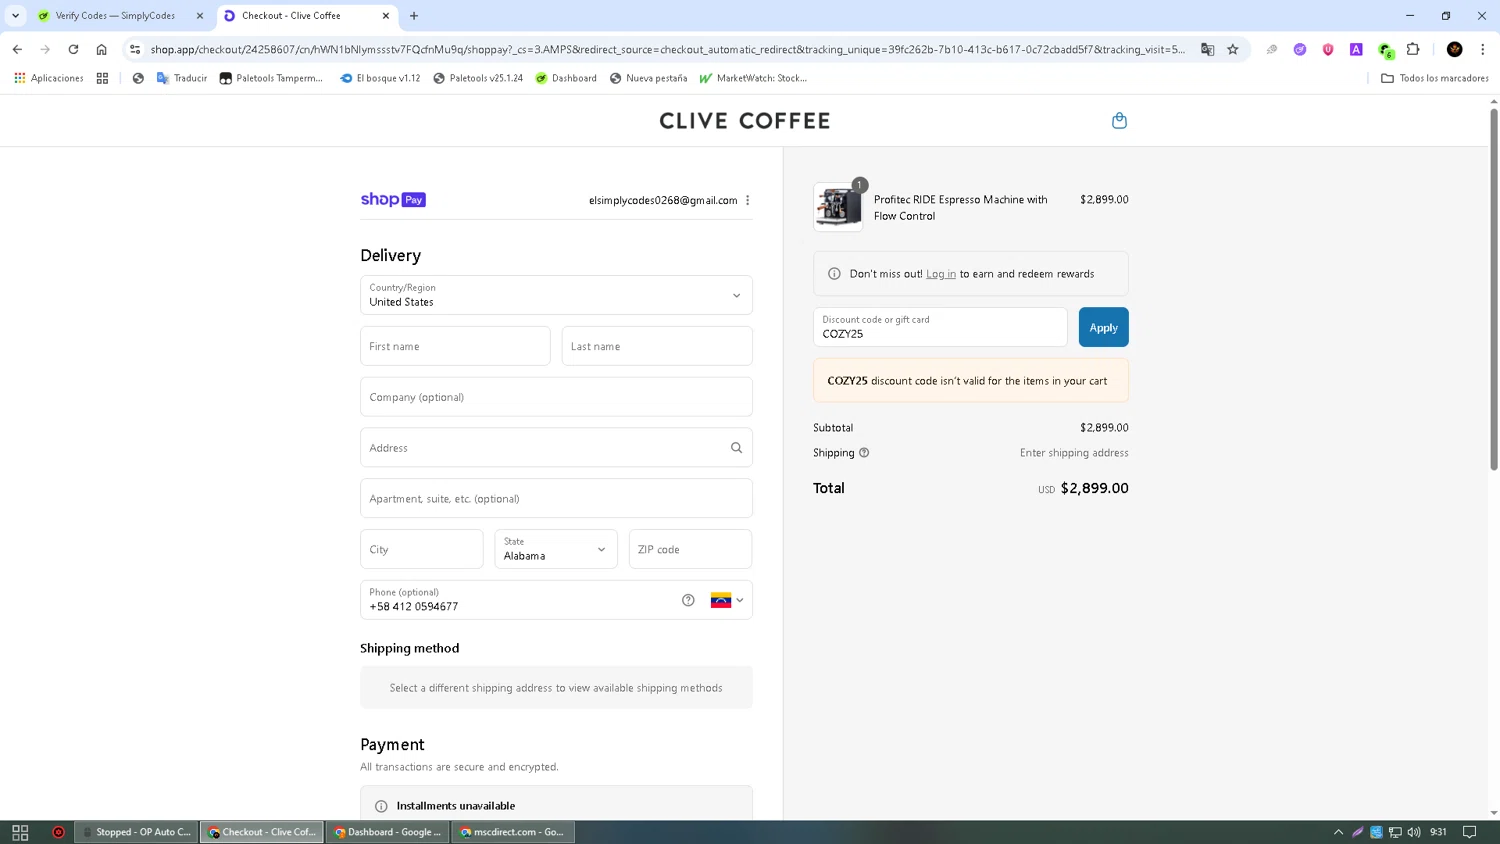Expand the Country/Region dropdown
Image resolution: width=1500 pixels, height=844 pixels.
[x=556, y=295]
